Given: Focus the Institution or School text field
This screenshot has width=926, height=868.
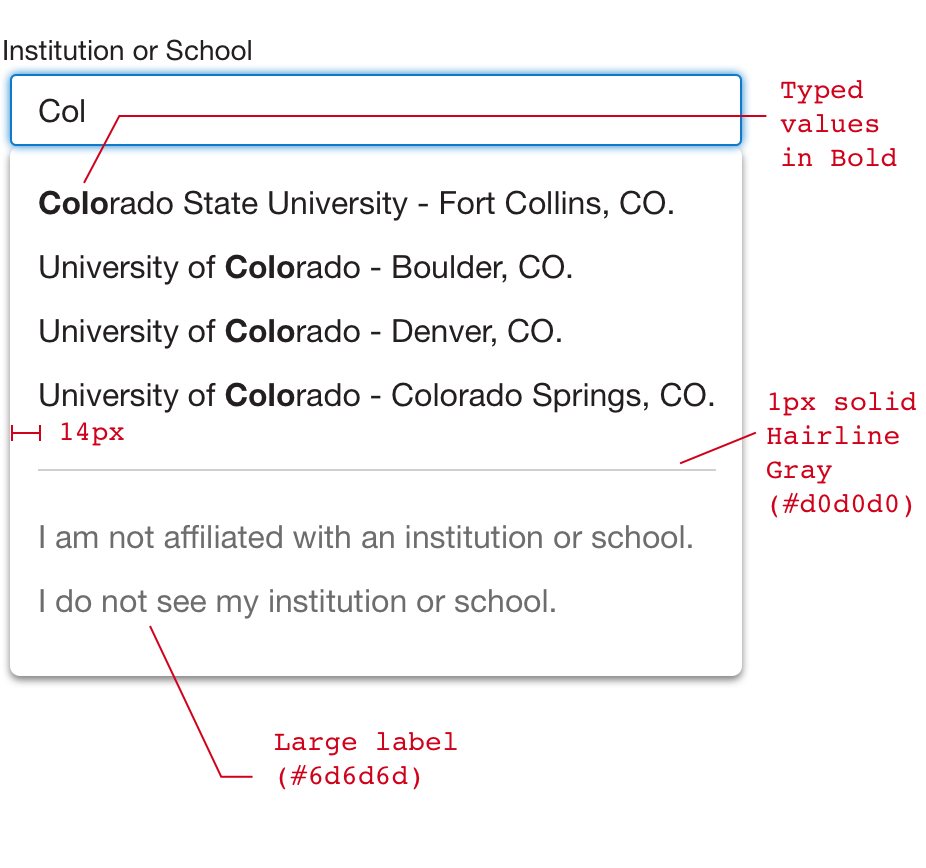Looking at the screenshot, I should click(400, 111).
